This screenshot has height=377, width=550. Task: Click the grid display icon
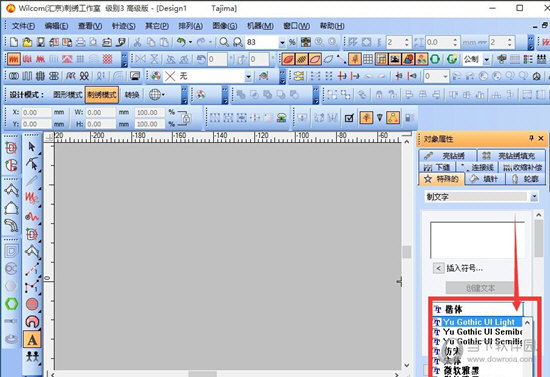click(368, 59)
